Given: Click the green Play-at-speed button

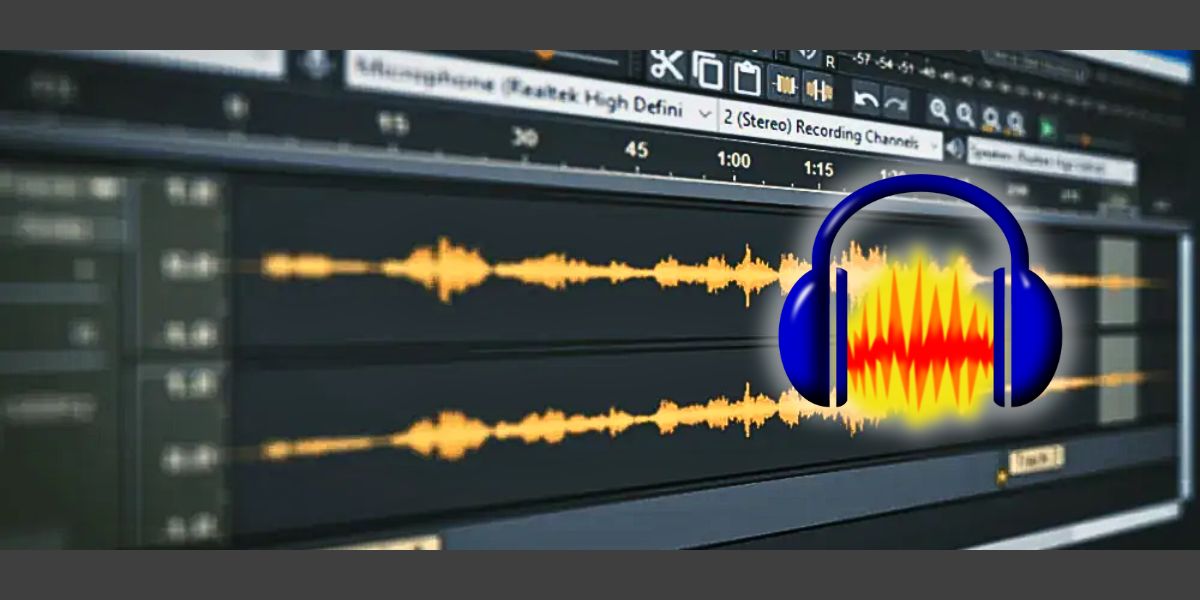Looking at the screenshot, I should coord(1047,128).
